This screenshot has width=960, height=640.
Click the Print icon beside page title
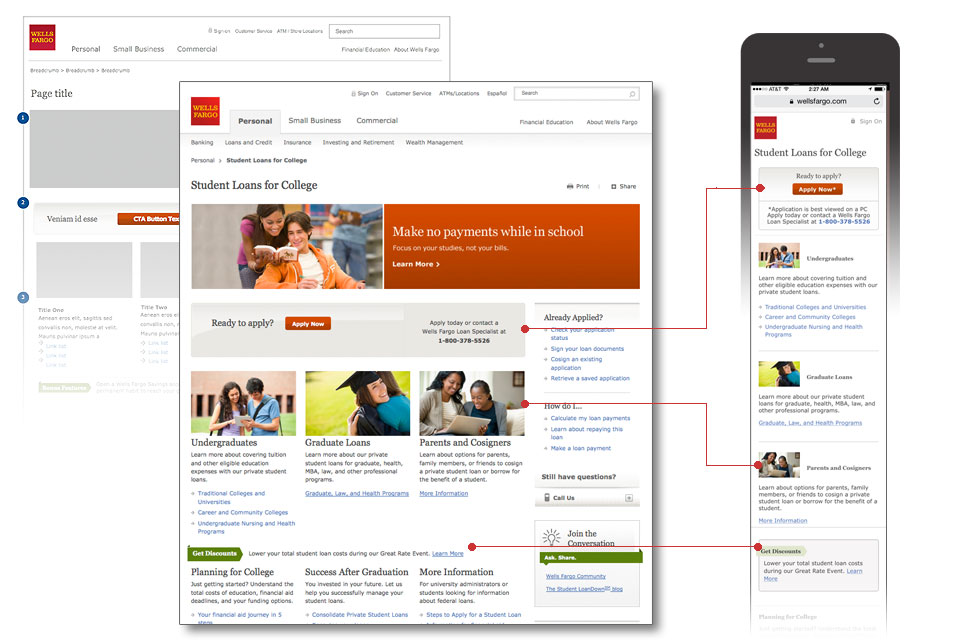coord(570,186)
